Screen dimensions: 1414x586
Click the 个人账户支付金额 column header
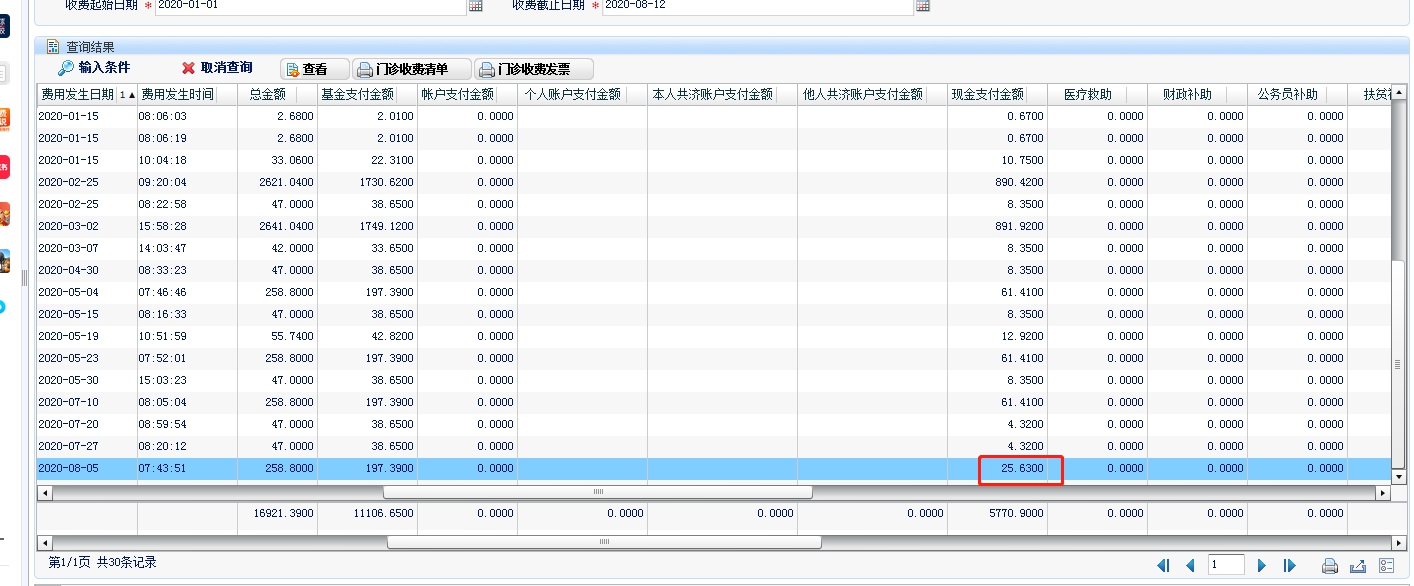click(582, 94)
